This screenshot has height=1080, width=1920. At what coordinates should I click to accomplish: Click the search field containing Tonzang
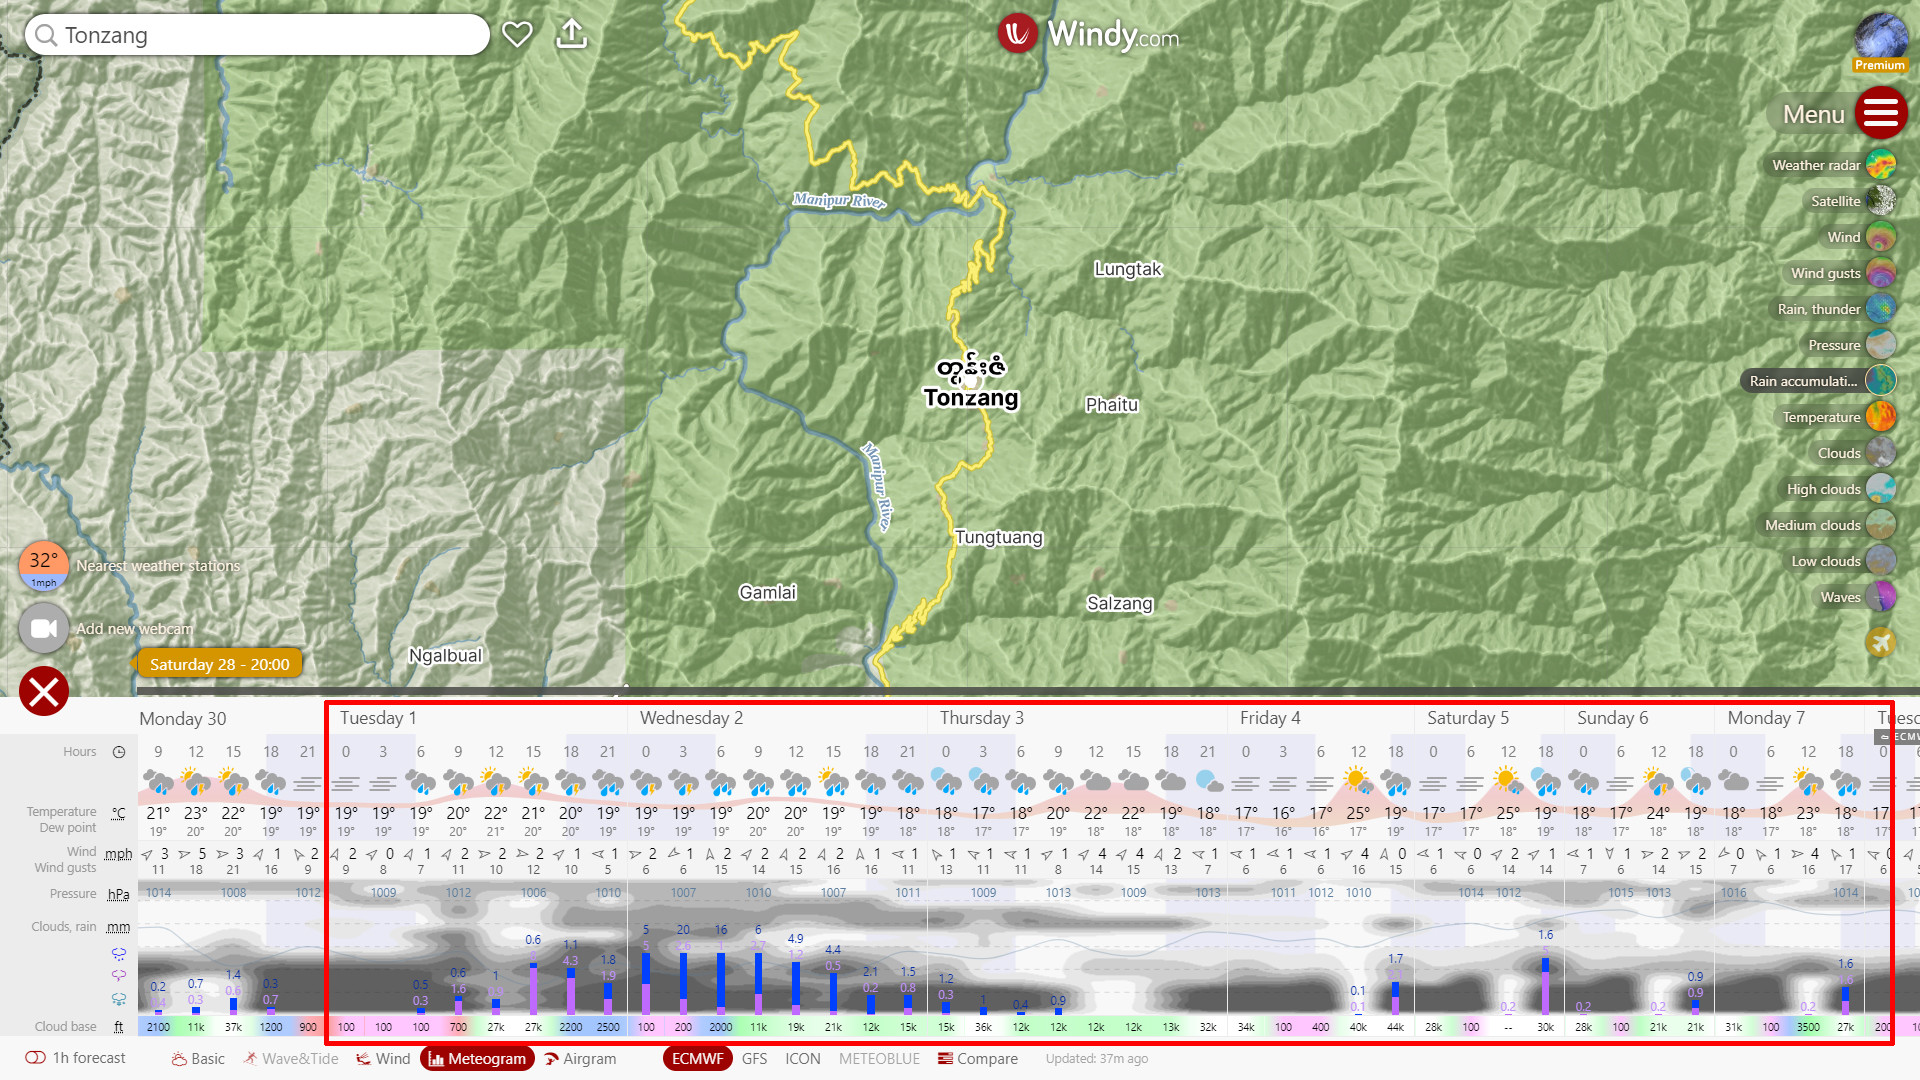click(257, 35)
